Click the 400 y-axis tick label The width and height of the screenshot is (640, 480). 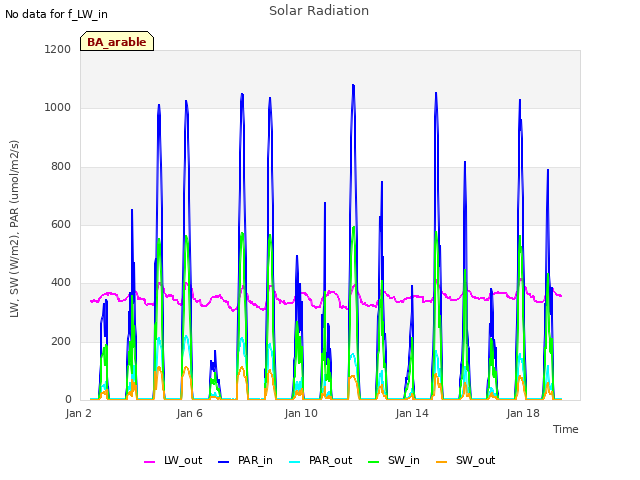tap(61, 282)
